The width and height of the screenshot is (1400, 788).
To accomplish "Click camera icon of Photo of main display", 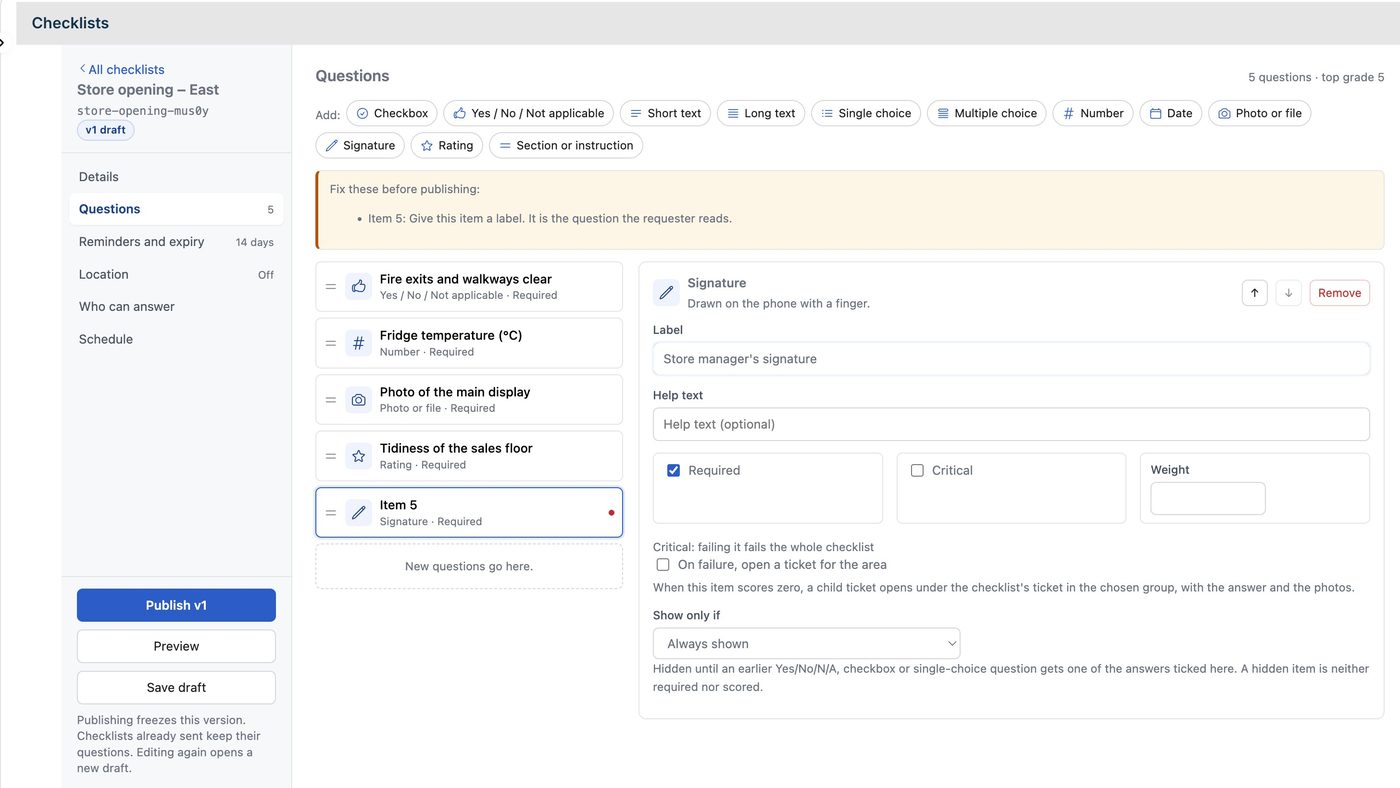I will click(x=358, y=400).
